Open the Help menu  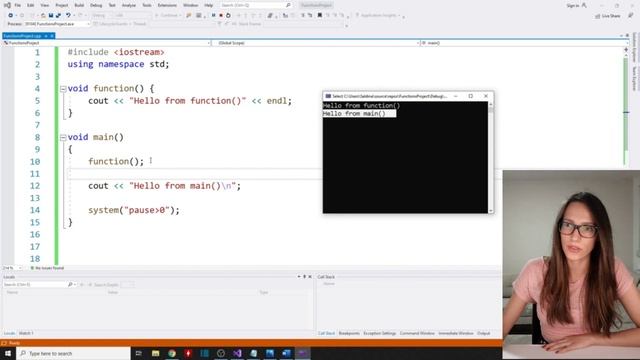209,5
